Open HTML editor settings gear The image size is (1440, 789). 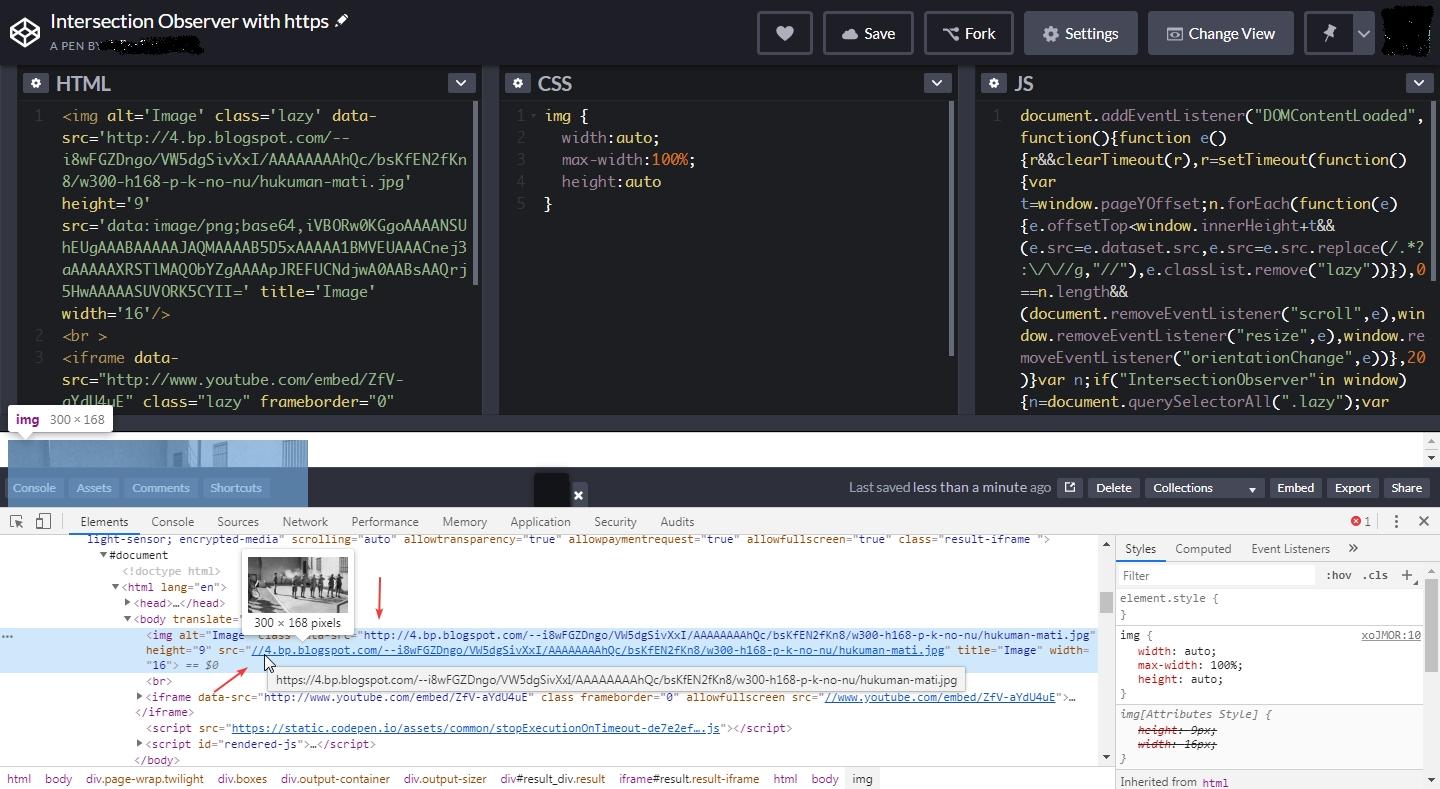[36, 83]
